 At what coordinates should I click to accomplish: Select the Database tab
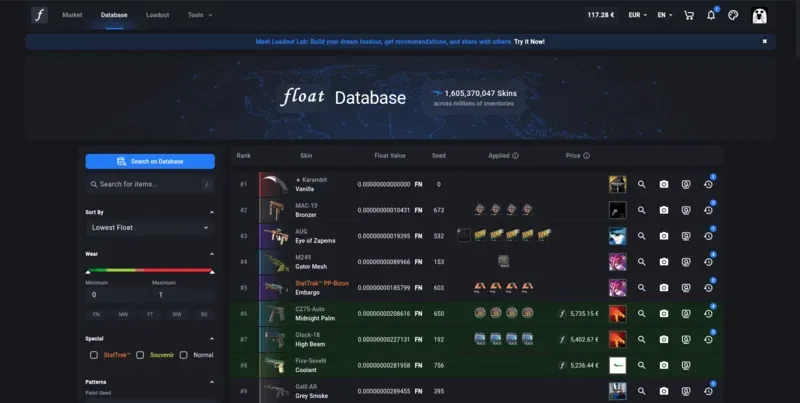pyautogui.click(x=114, y=15)
